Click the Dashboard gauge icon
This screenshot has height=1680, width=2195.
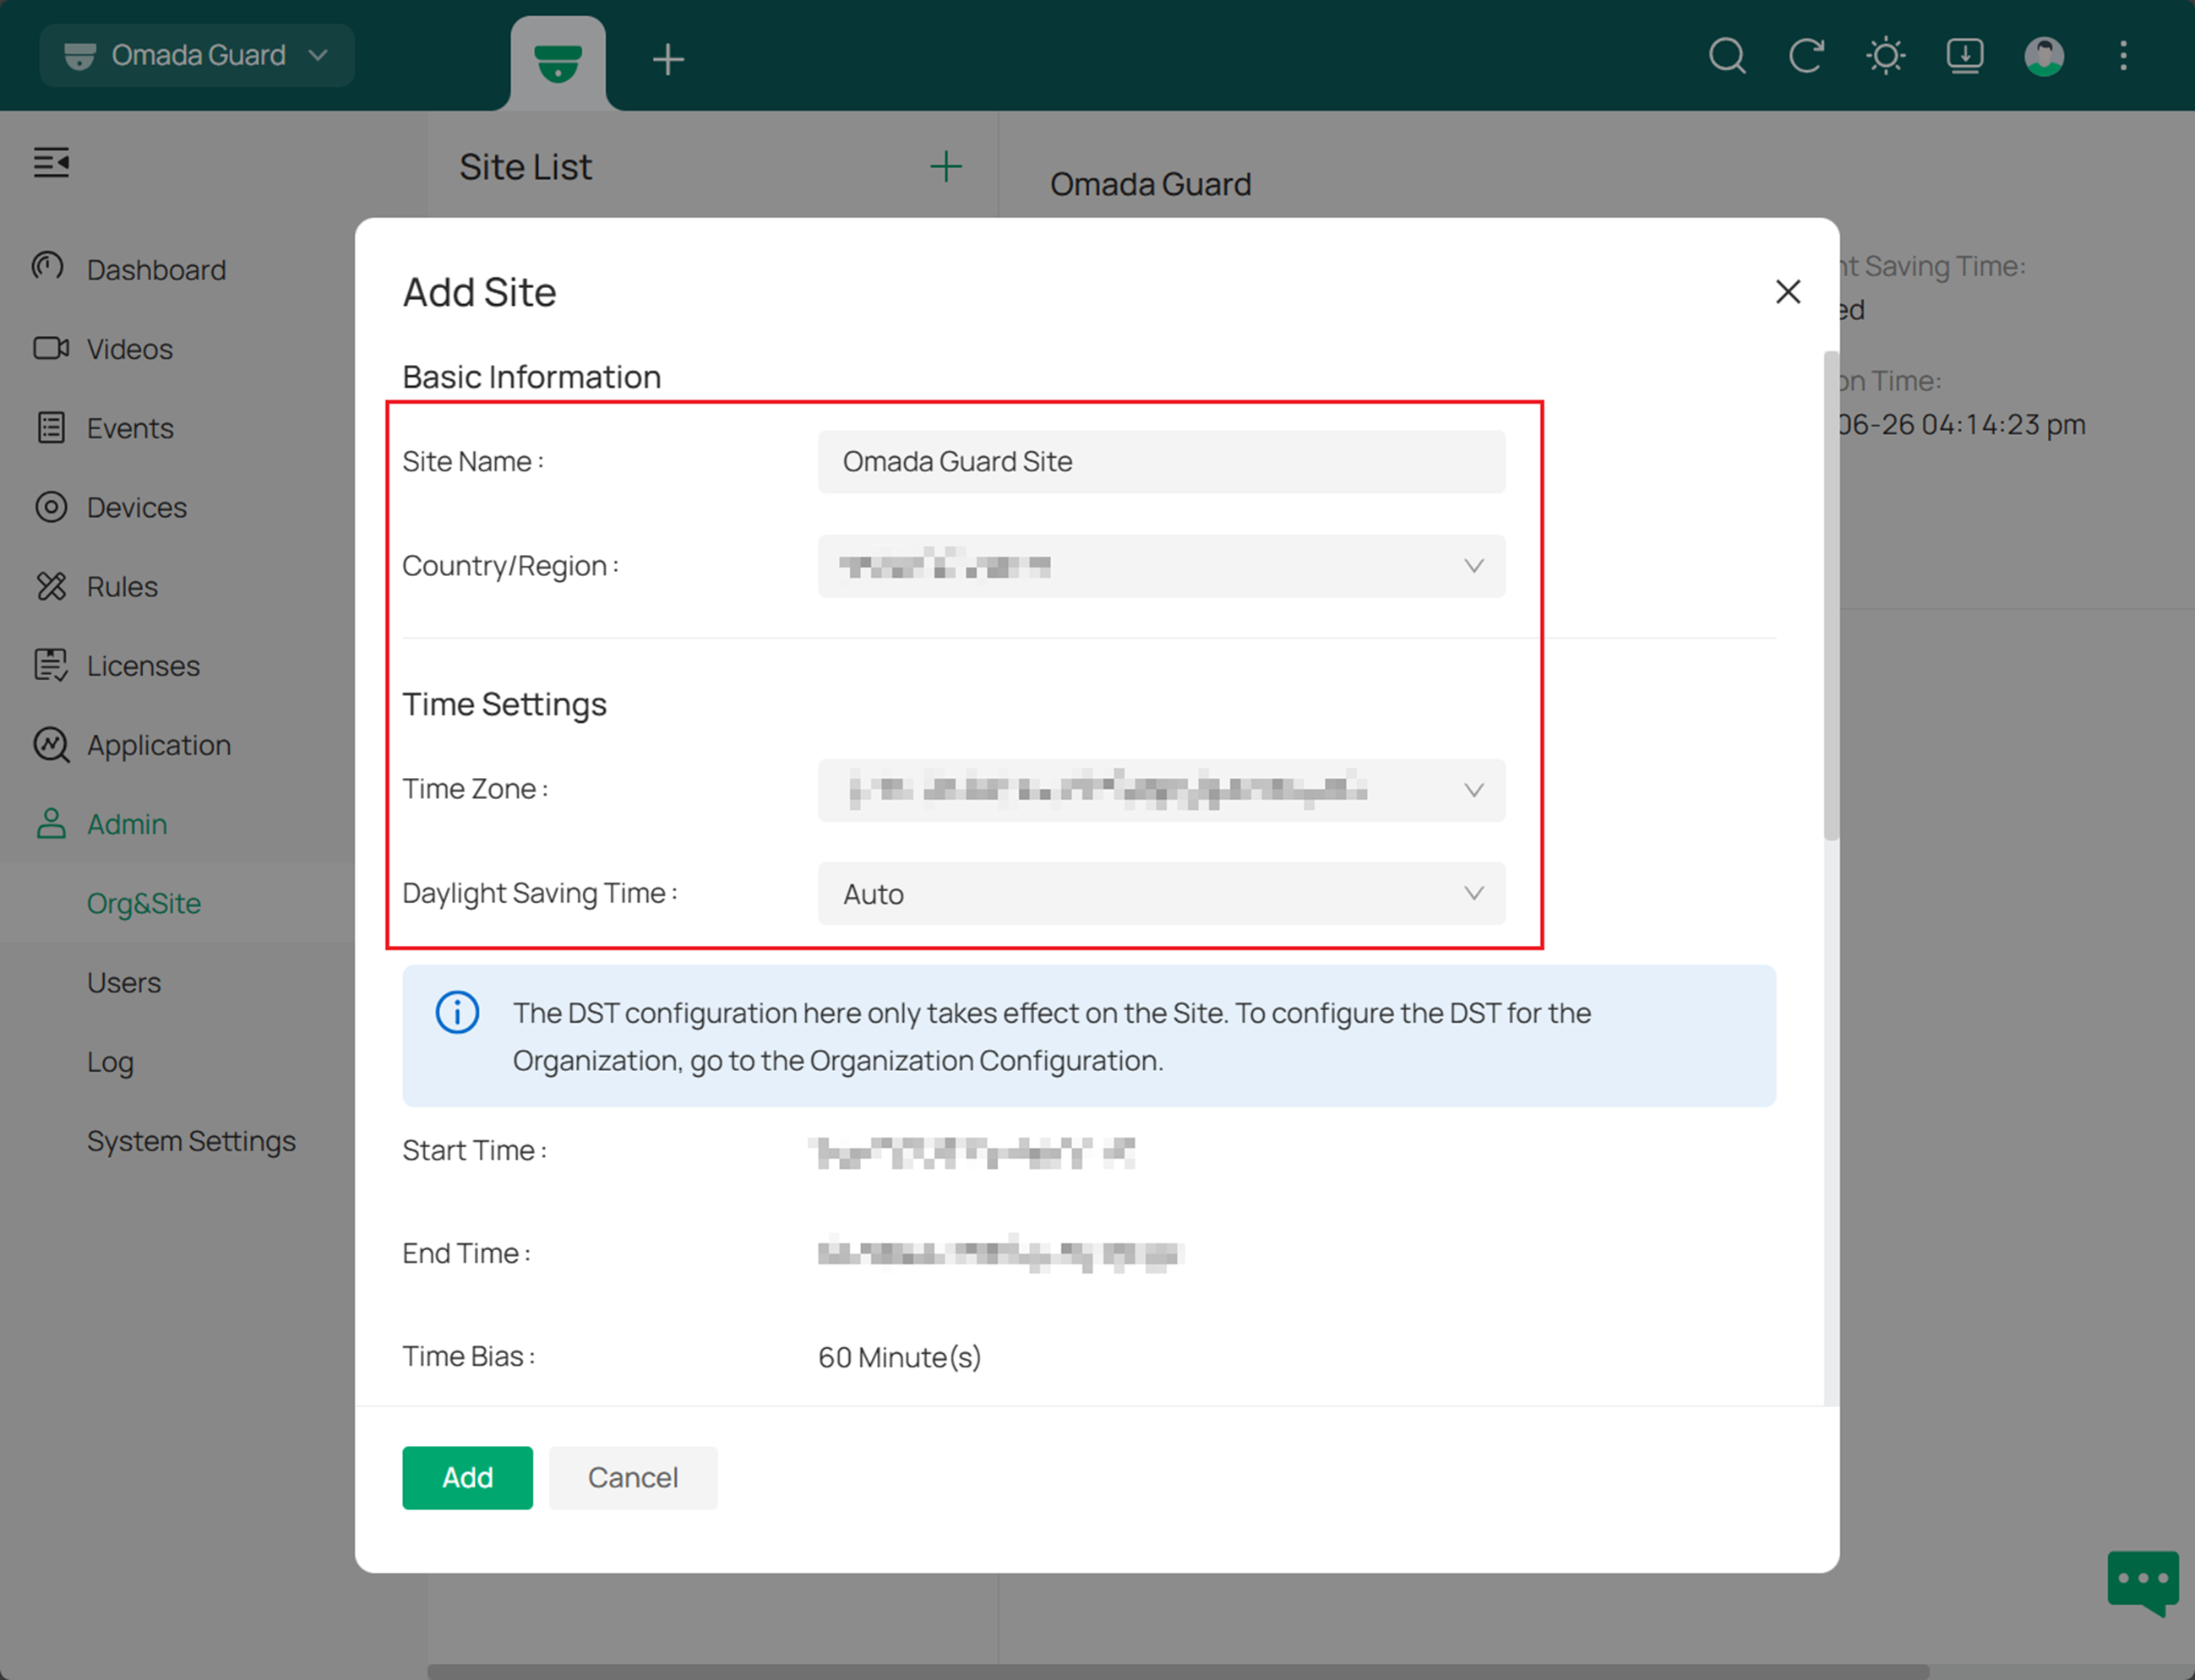49,267
